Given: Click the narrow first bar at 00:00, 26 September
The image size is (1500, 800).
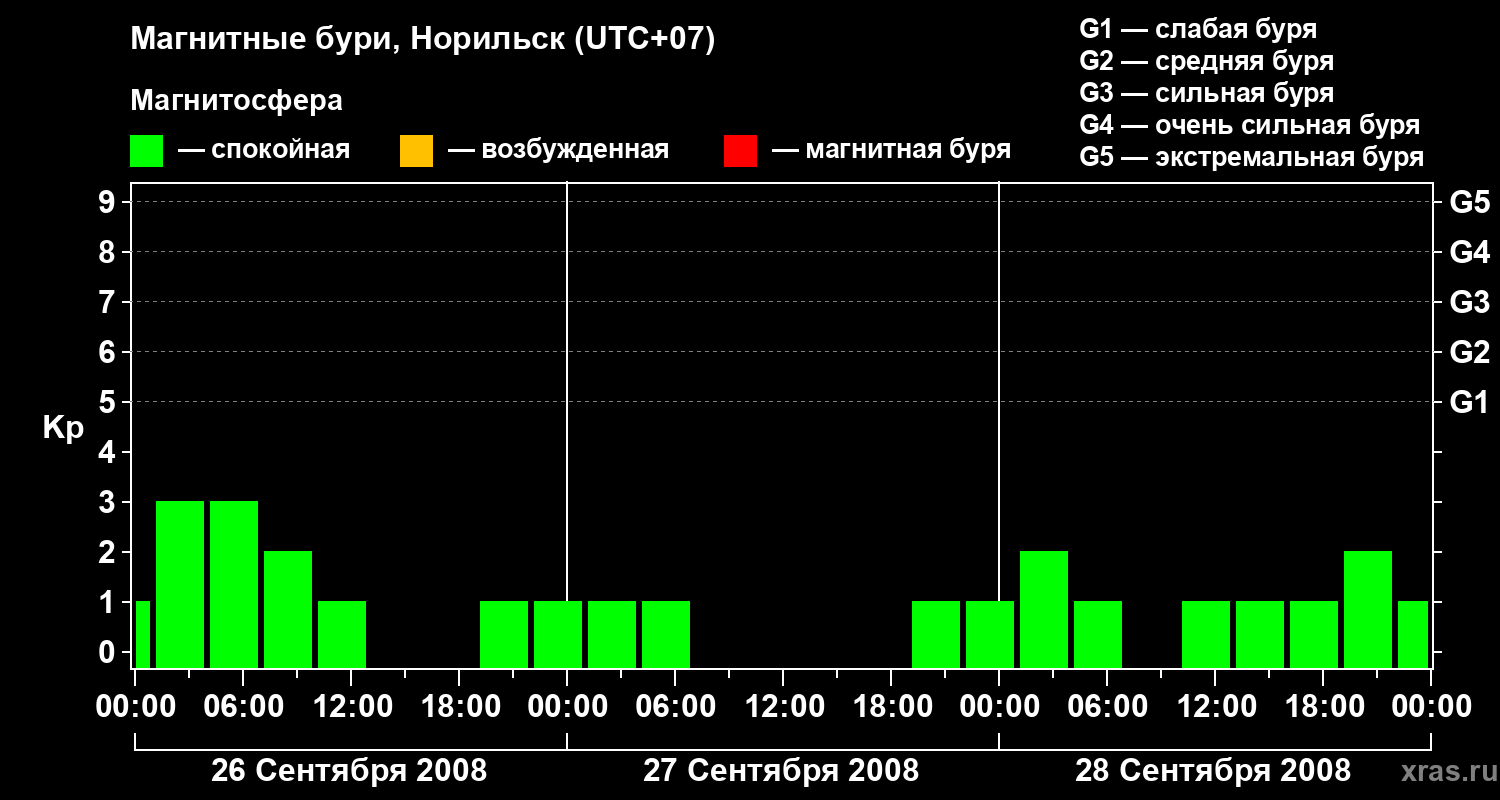Looking at the screenshot, I should (x=143, y=634).
